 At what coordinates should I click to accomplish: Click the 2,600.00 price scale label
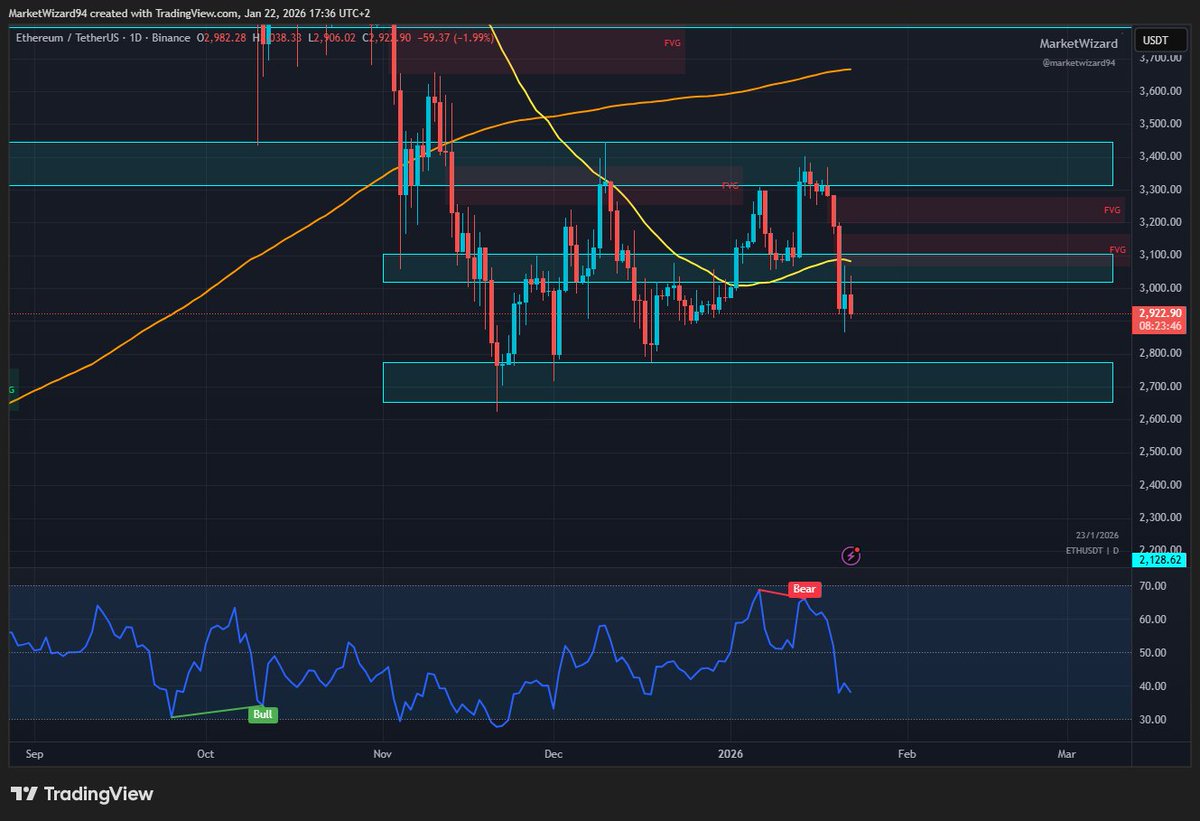coord(1160,419)
